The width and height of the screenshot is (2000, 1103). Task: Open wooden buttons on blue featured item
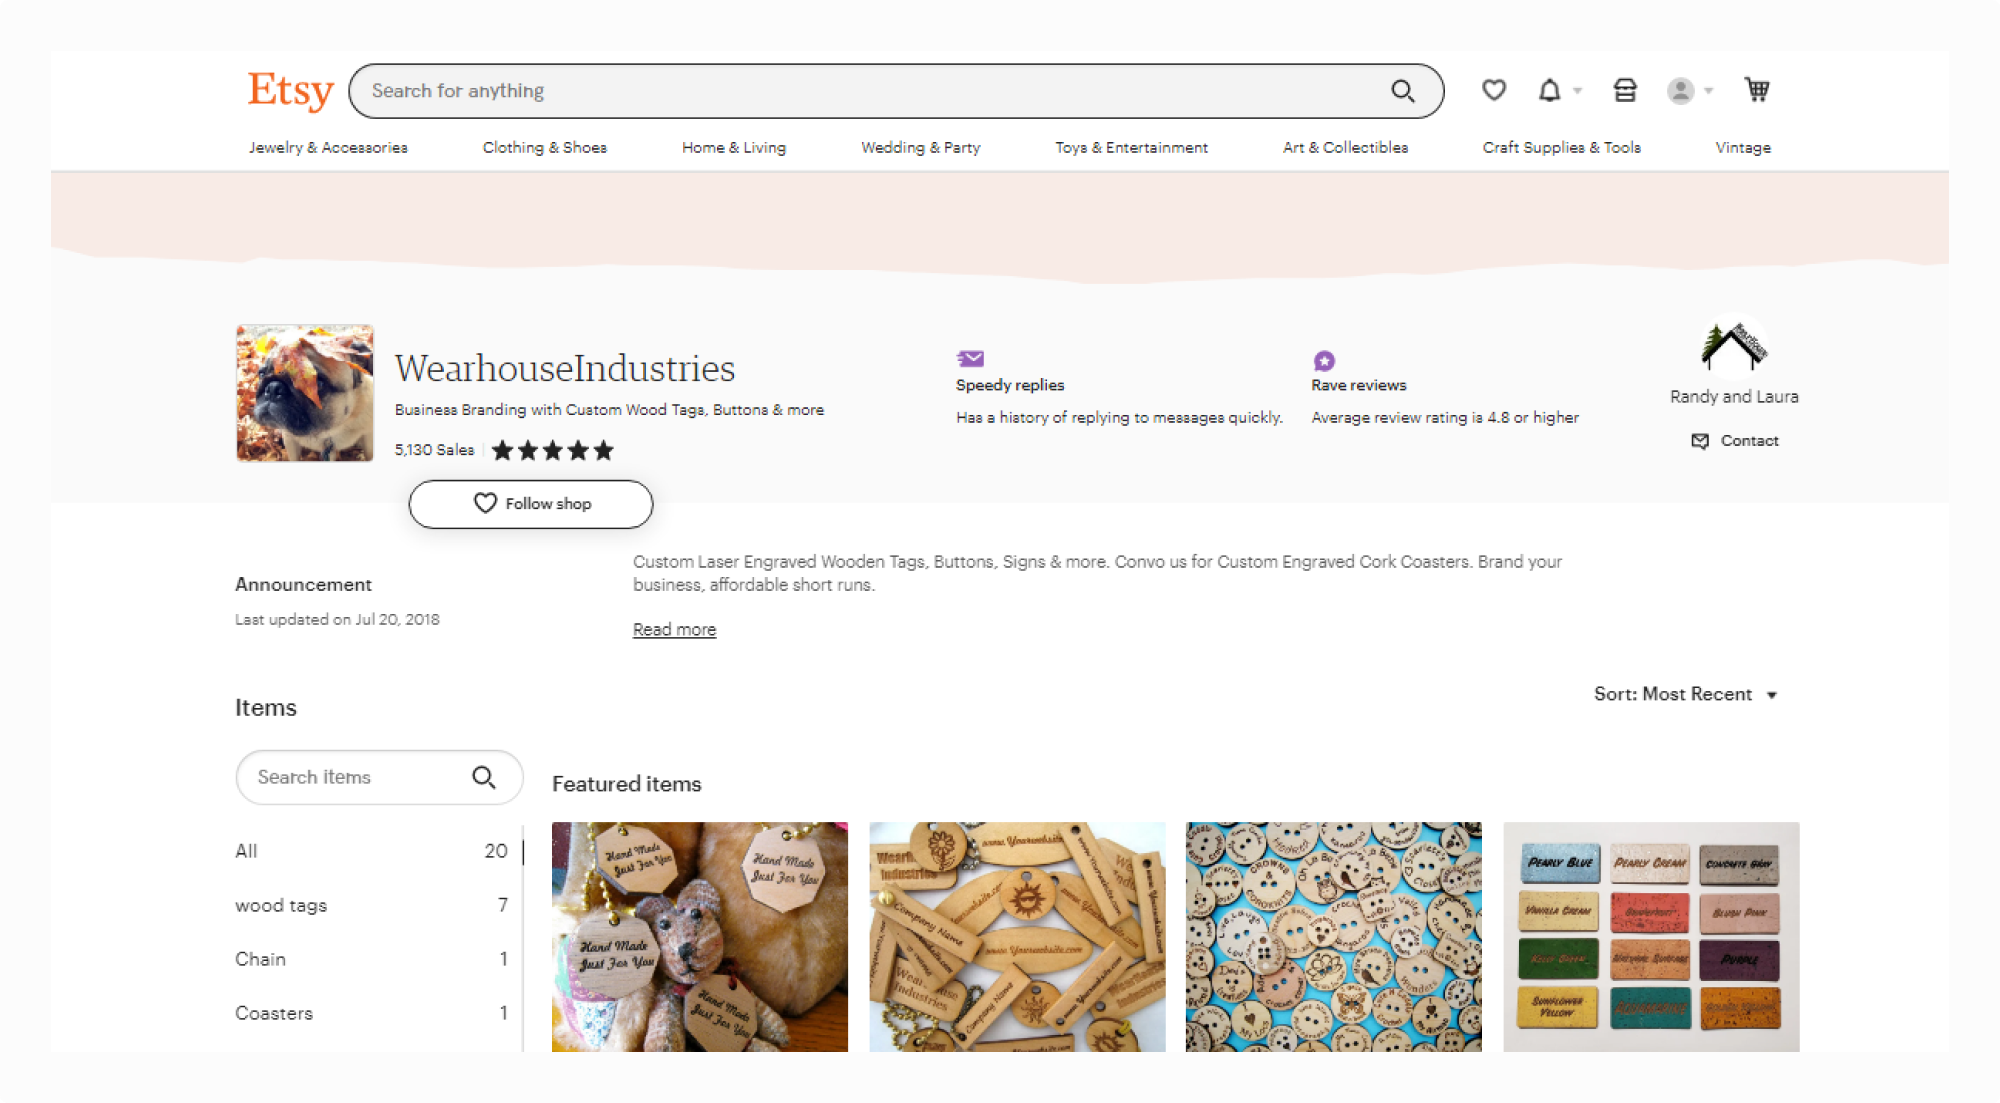point(1334,937)
